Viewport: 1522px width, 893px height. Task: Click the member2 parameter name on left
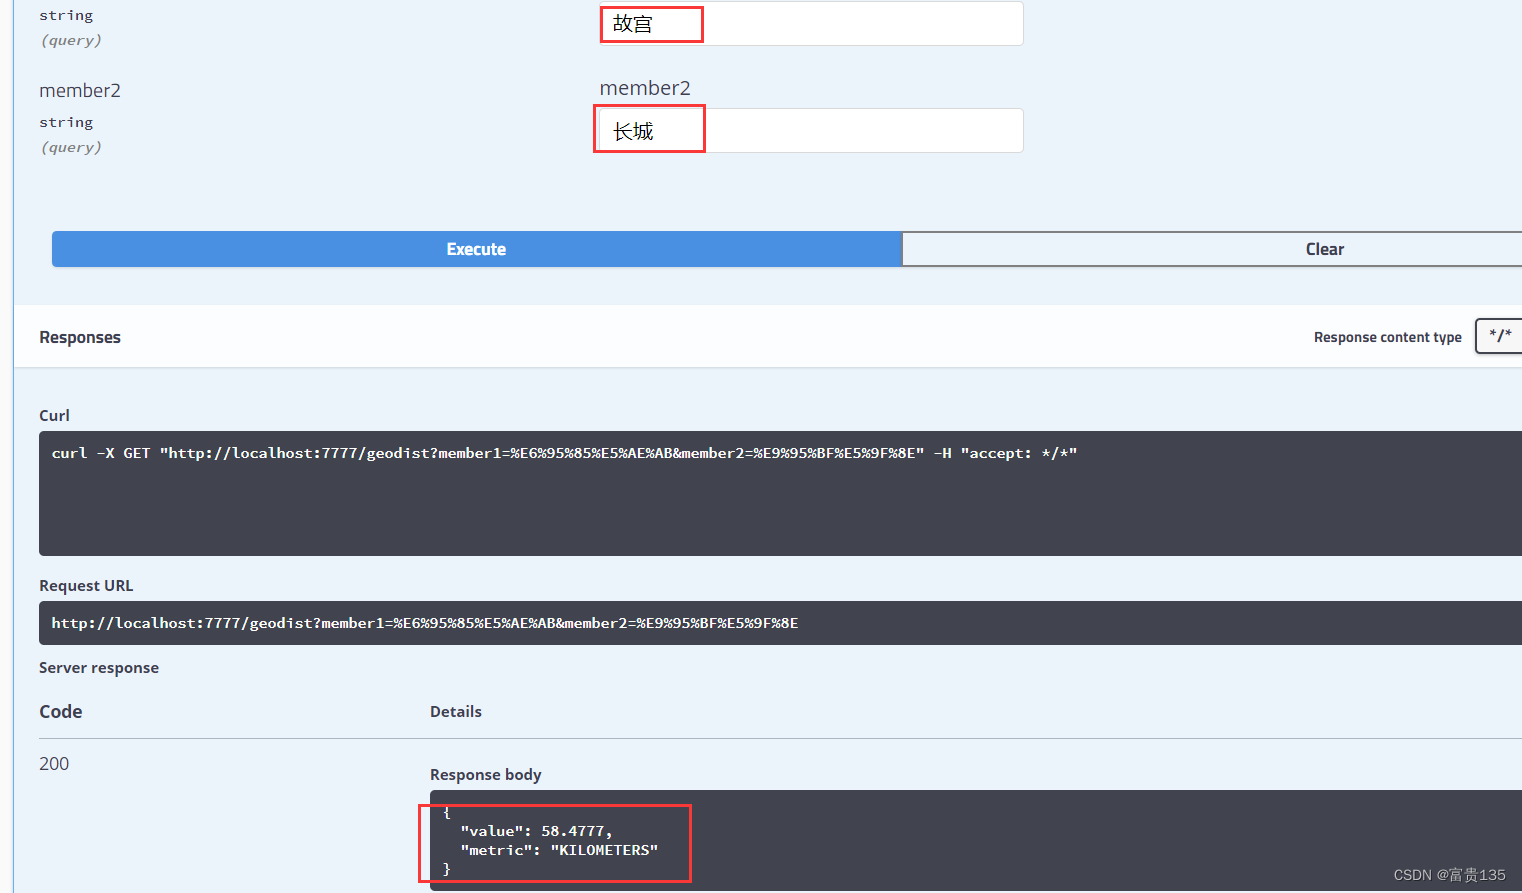(x=80, y=91)
